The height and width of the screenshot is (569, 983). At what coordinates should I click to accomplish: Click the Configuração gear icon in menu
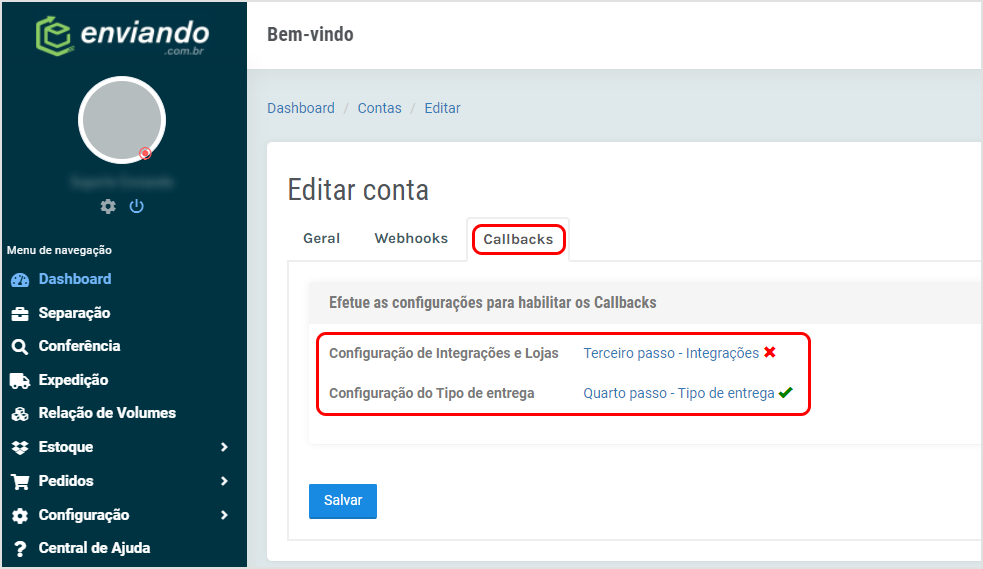coord(20,515)
